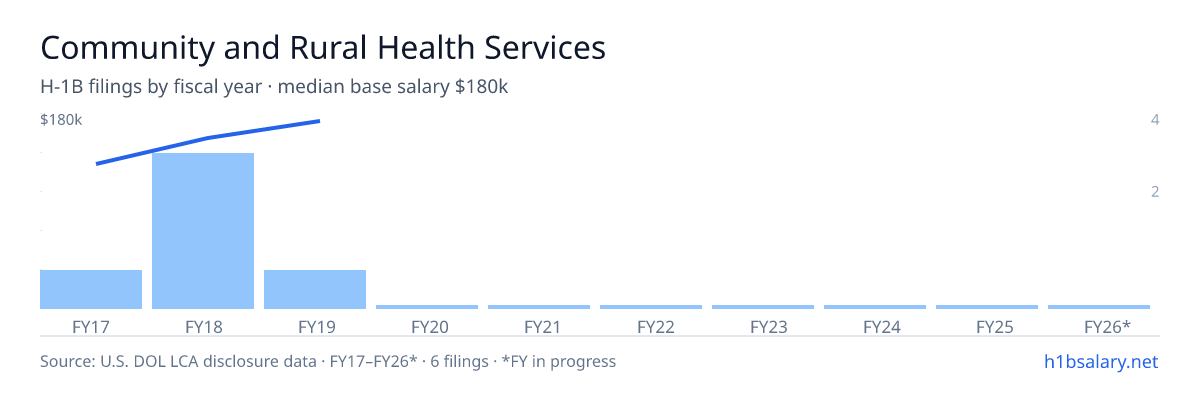Select the flat FY25 bar

click(987, 307)
